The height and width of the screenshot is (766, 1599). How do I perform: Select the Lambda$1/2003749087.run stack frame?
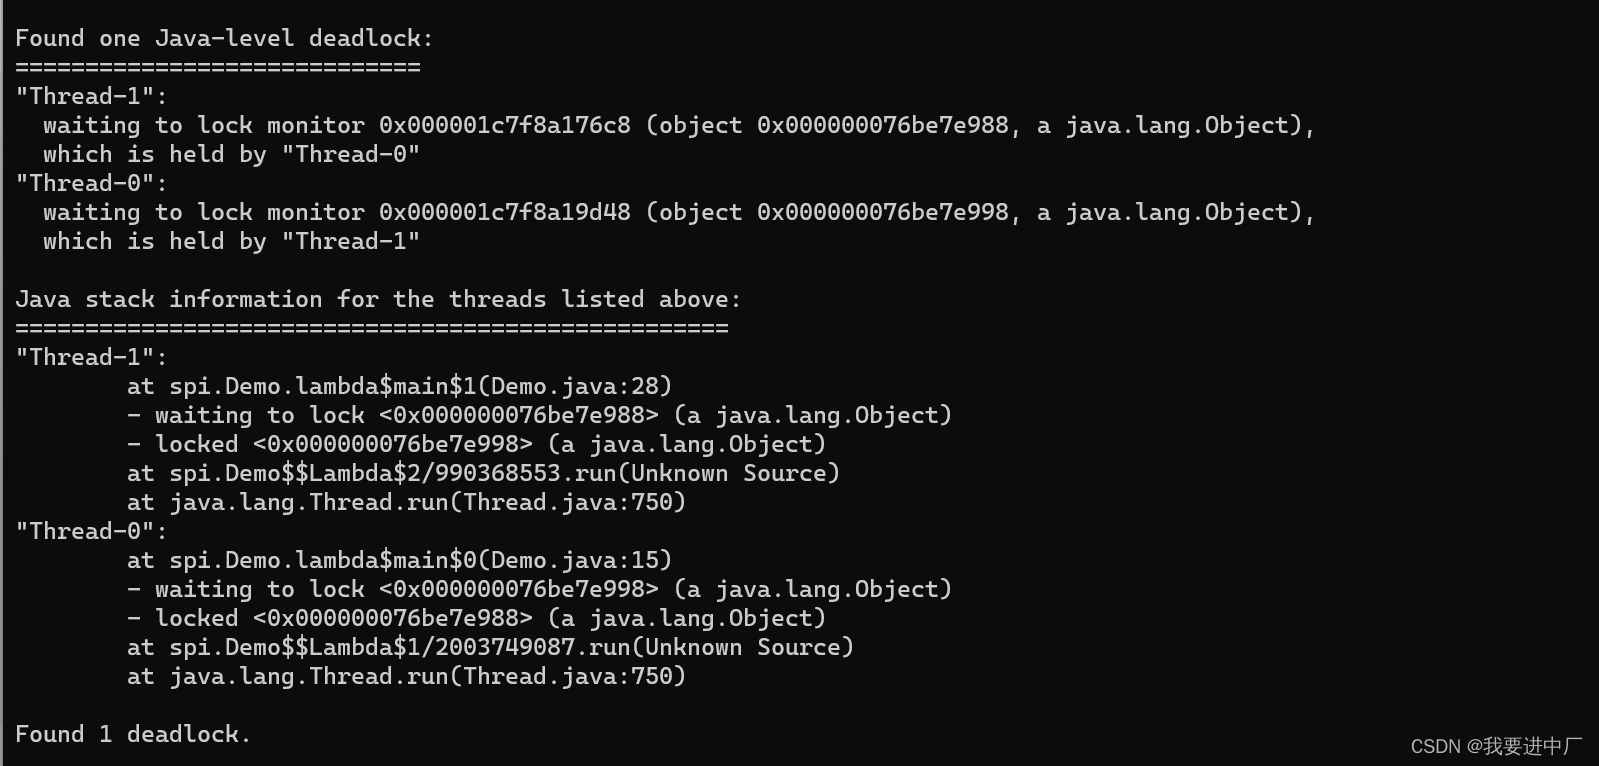pos(490,648)
